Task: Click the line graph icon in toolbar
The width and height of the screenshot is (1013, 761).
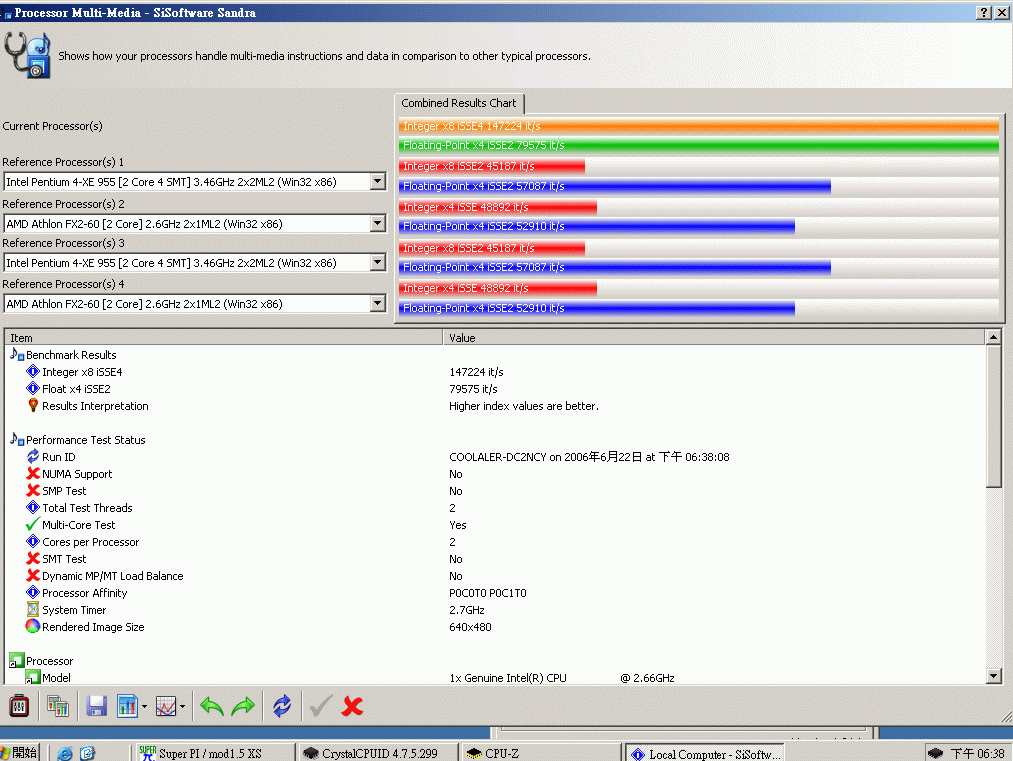Action: 166,706
